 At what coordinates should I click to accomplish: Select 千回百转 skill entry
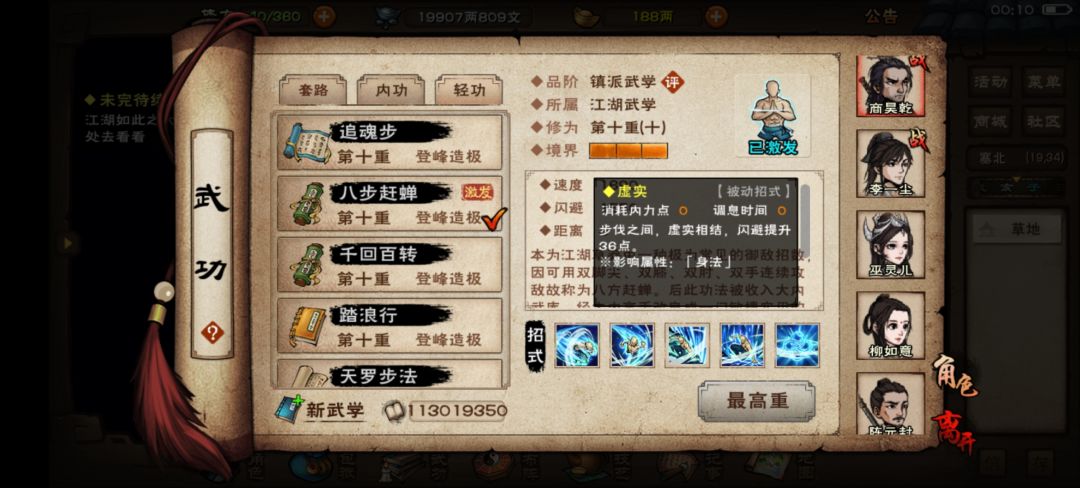click(x=389, y=265)
